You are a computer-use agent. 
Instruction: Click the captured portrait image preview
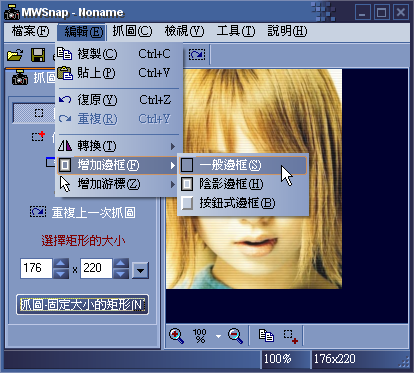(x=254, y=179)
